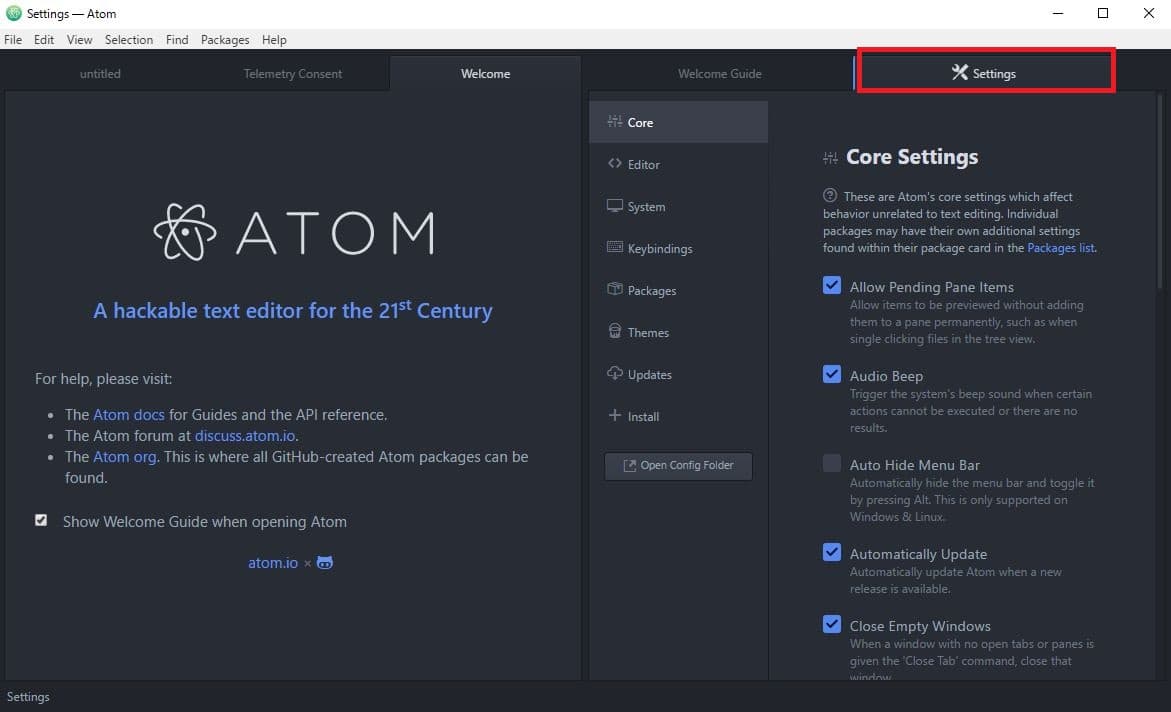Click the System monitor icon
The width and height of the screenshot is (1171, 712).
[614, 206]
